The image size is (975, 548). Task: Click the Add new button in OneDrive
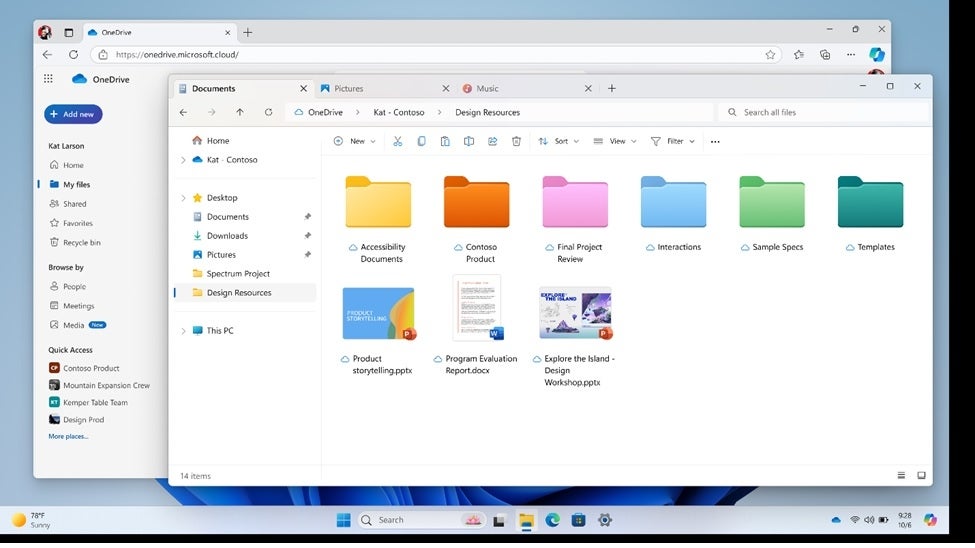[x=72, y=114]
